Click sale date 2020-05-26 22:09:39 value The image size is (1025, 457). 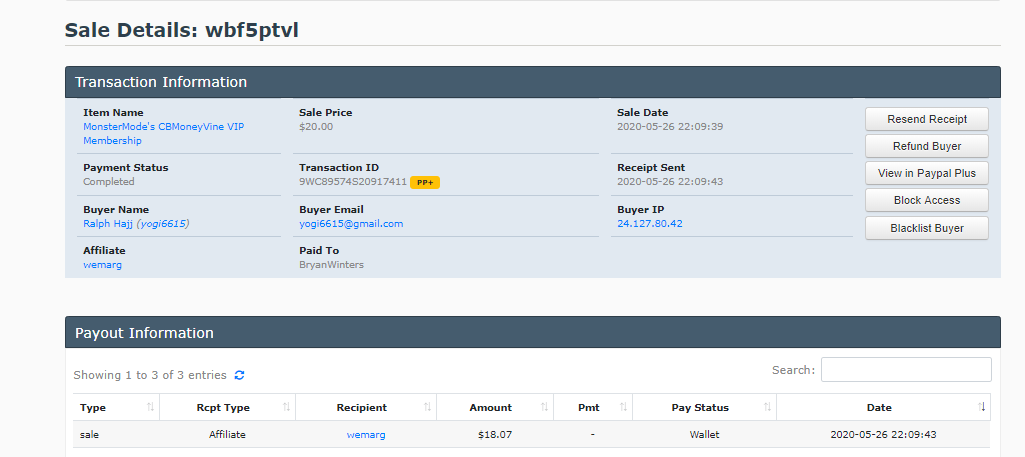[670, 127]
